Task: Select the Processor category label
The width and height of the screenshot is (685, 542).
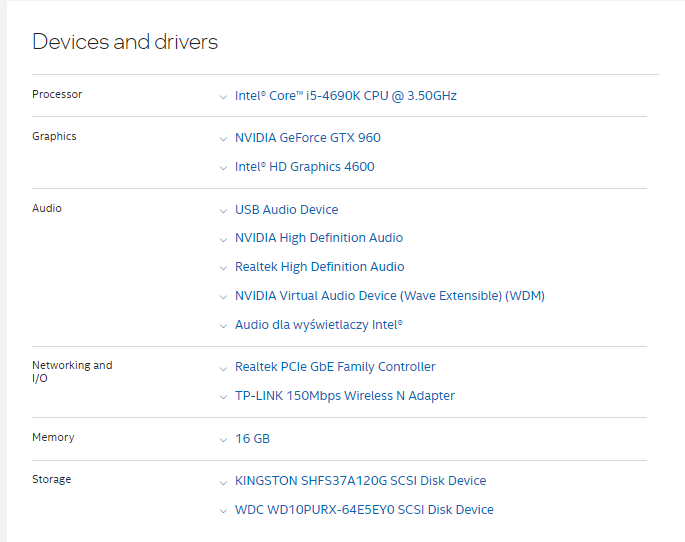Action: 57,94
